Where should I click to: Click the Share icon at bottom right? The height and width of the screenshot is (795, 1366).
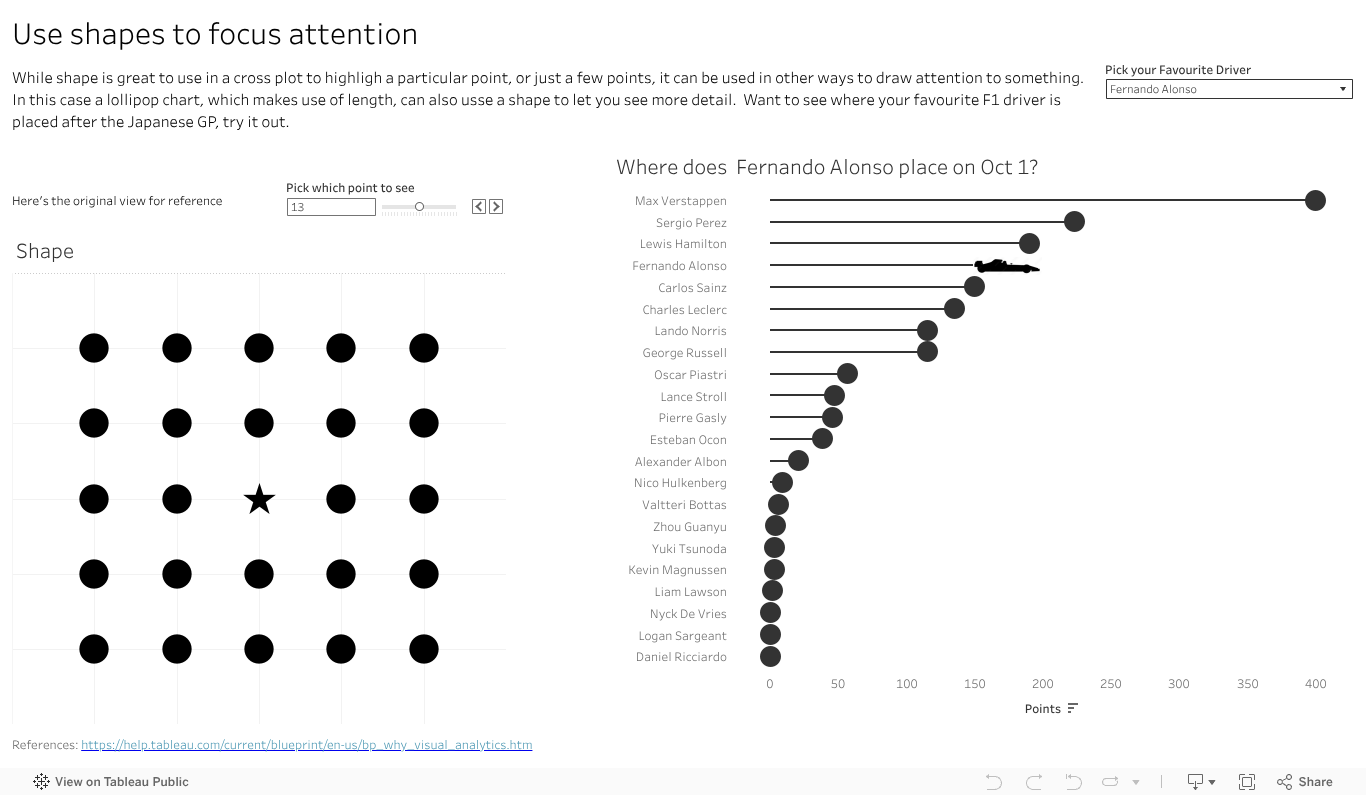point(1304,781)
